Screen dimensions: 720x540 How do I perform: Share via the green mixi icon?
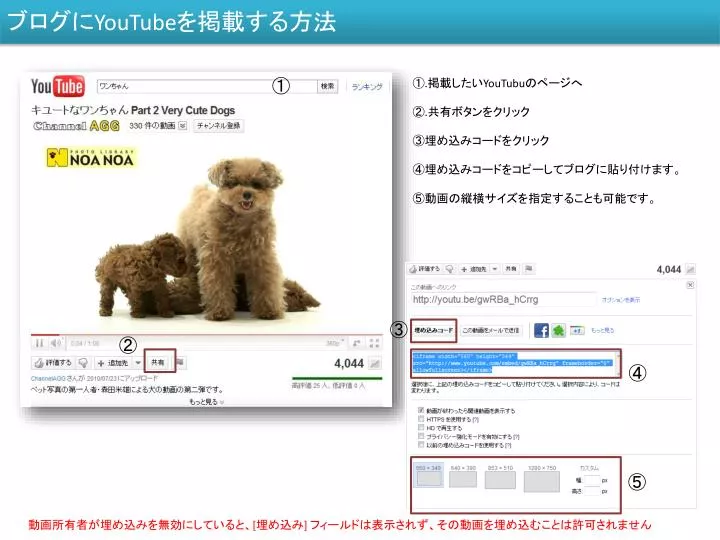pyautogui.click(x=558, y=330)
